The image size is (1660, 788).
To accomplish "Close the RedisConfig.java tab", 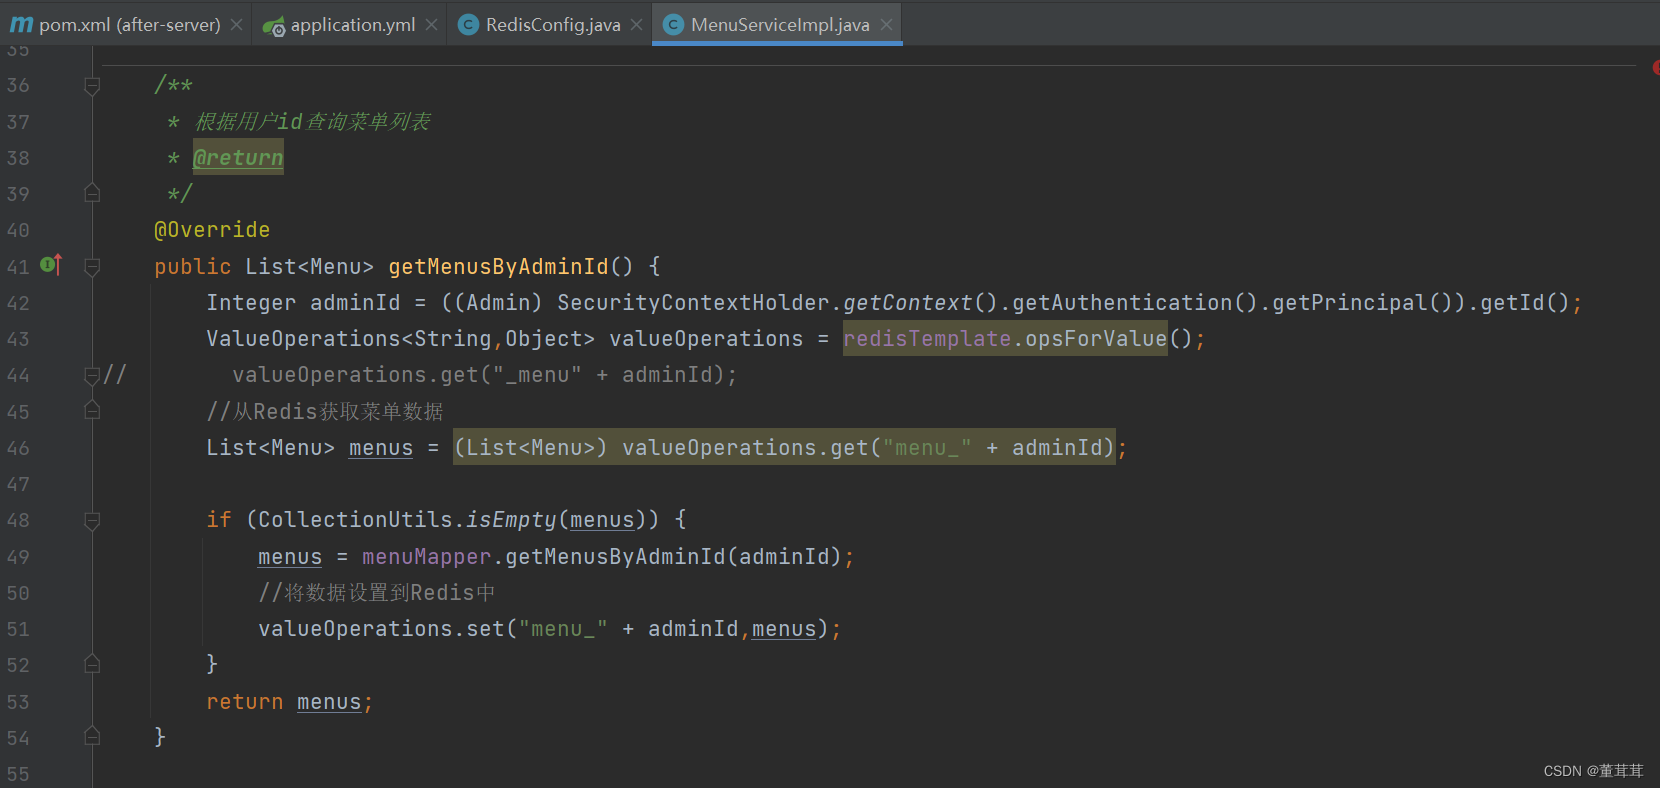I will (636, 24).
